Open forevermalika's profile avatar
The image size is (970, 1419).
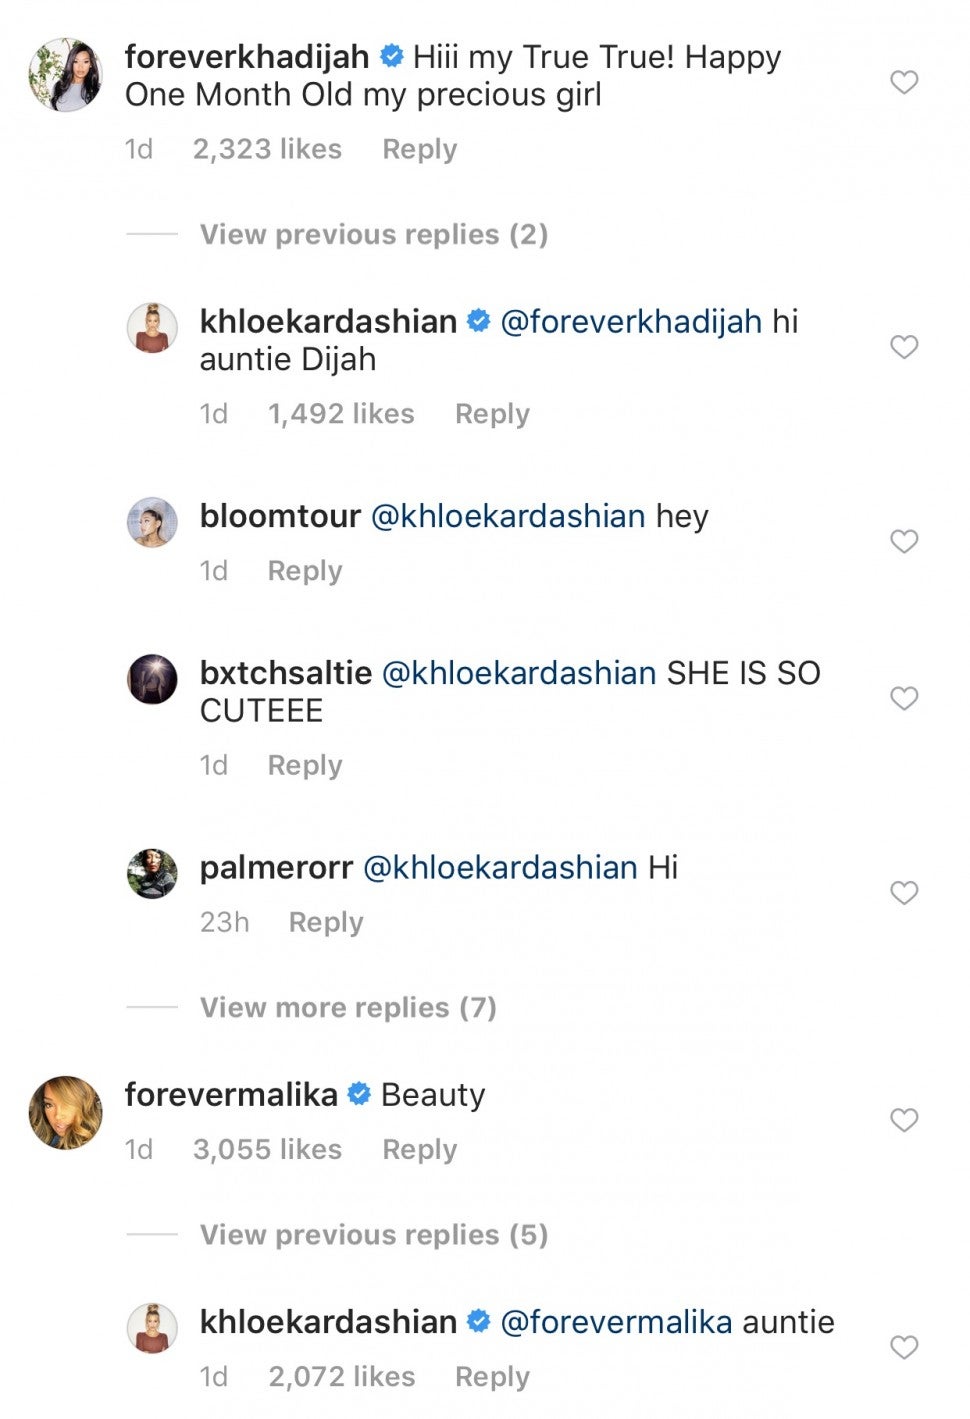65,1112
